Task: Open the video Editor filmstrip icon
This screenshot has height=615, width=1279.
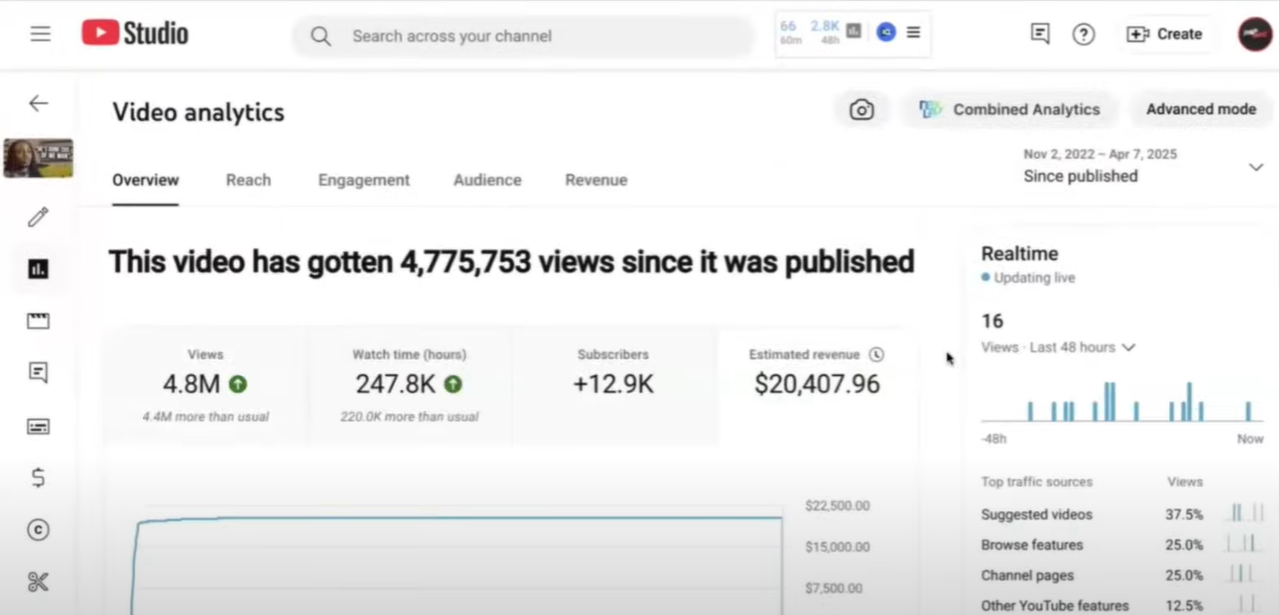Action: 38,320
